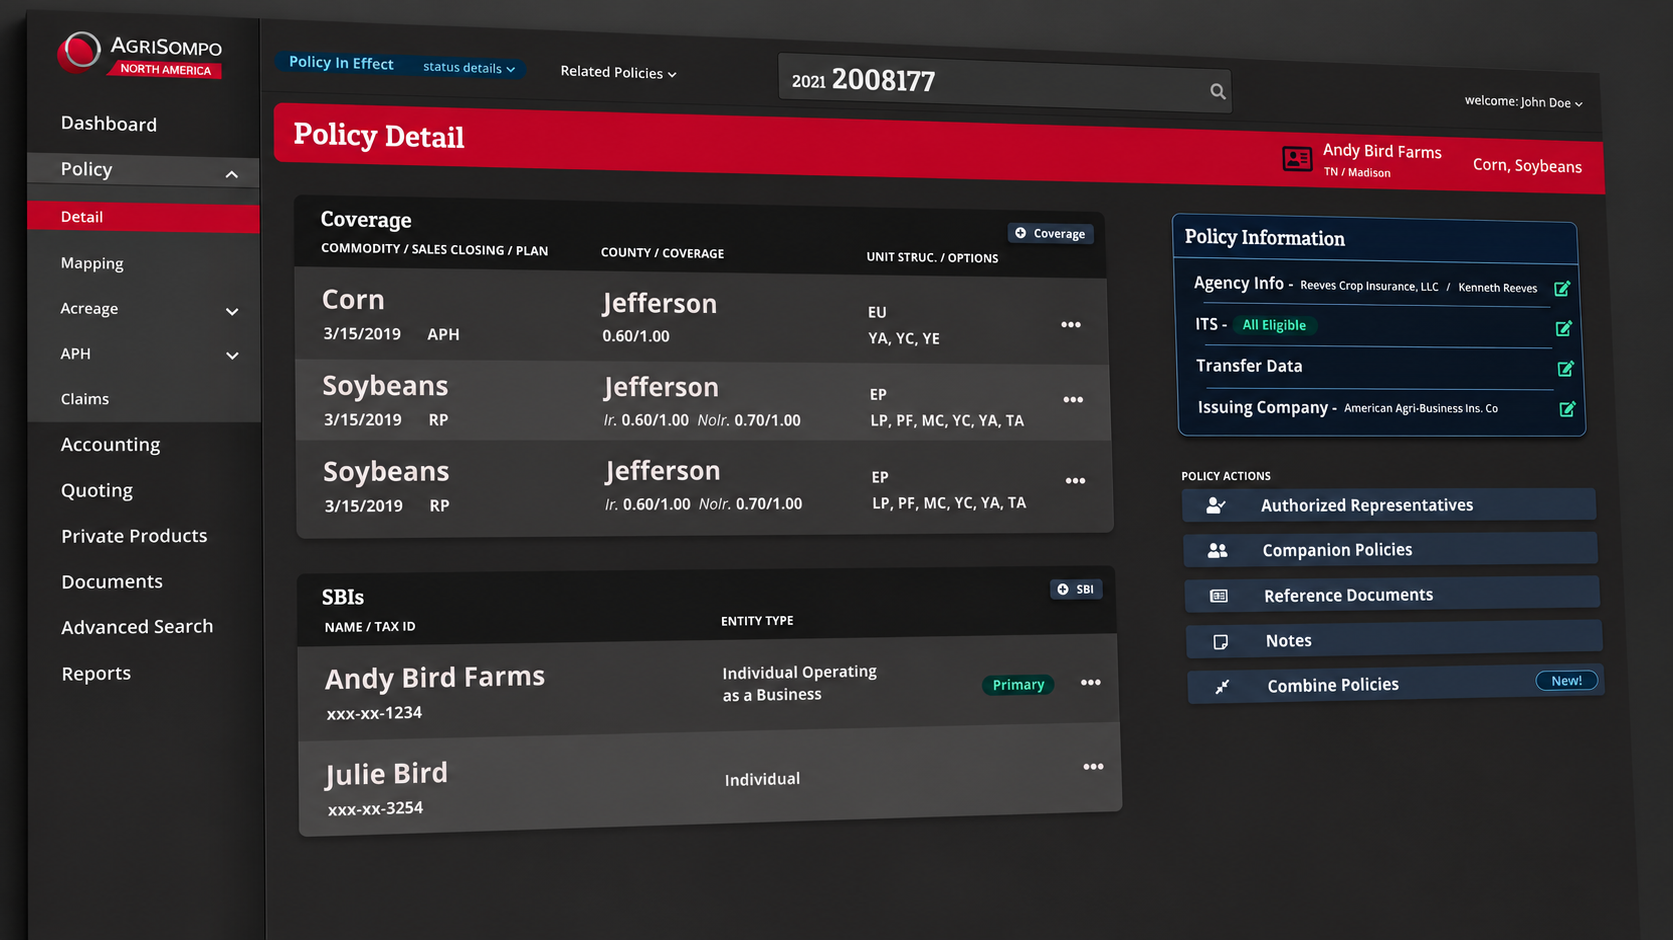
Task: Open more options for Andy Bird Farms SBI
Action: point(1091,683)
